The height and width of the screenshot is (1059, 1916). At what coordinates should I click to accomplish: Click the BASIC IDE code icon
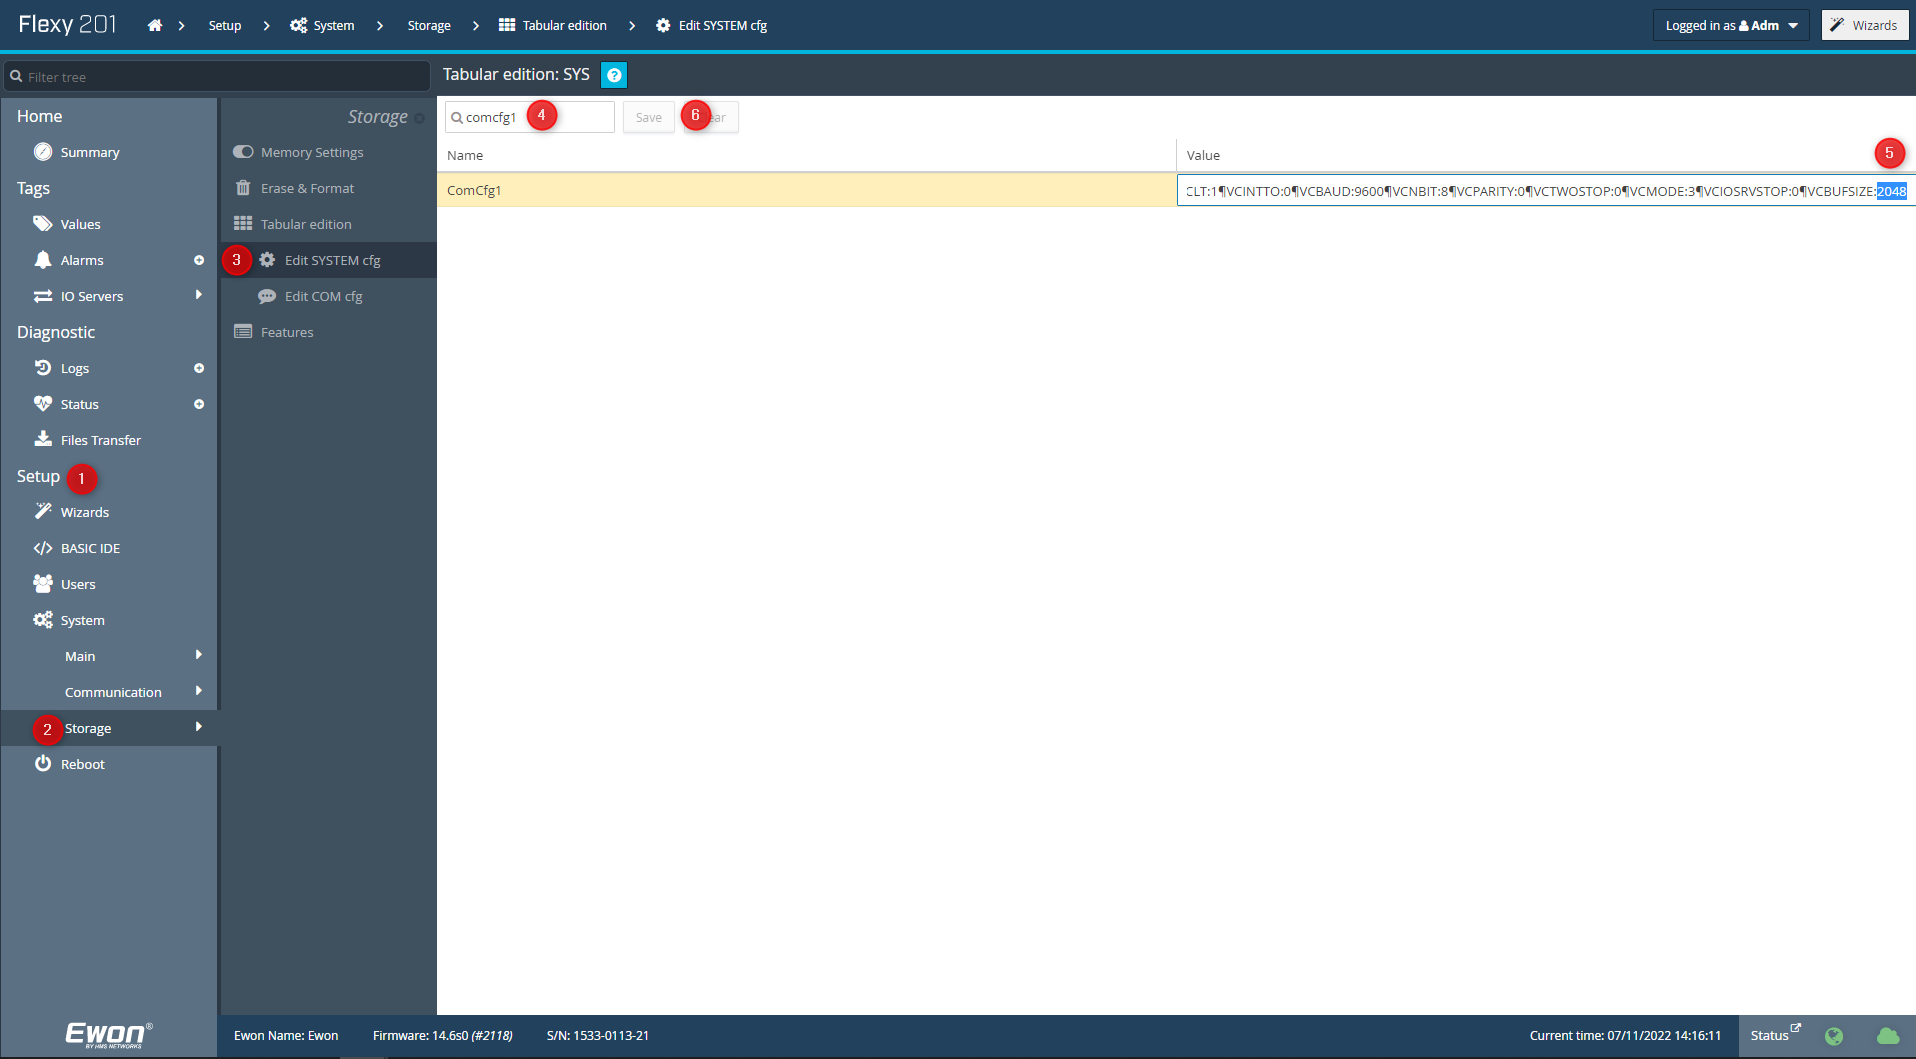[43, 548]
